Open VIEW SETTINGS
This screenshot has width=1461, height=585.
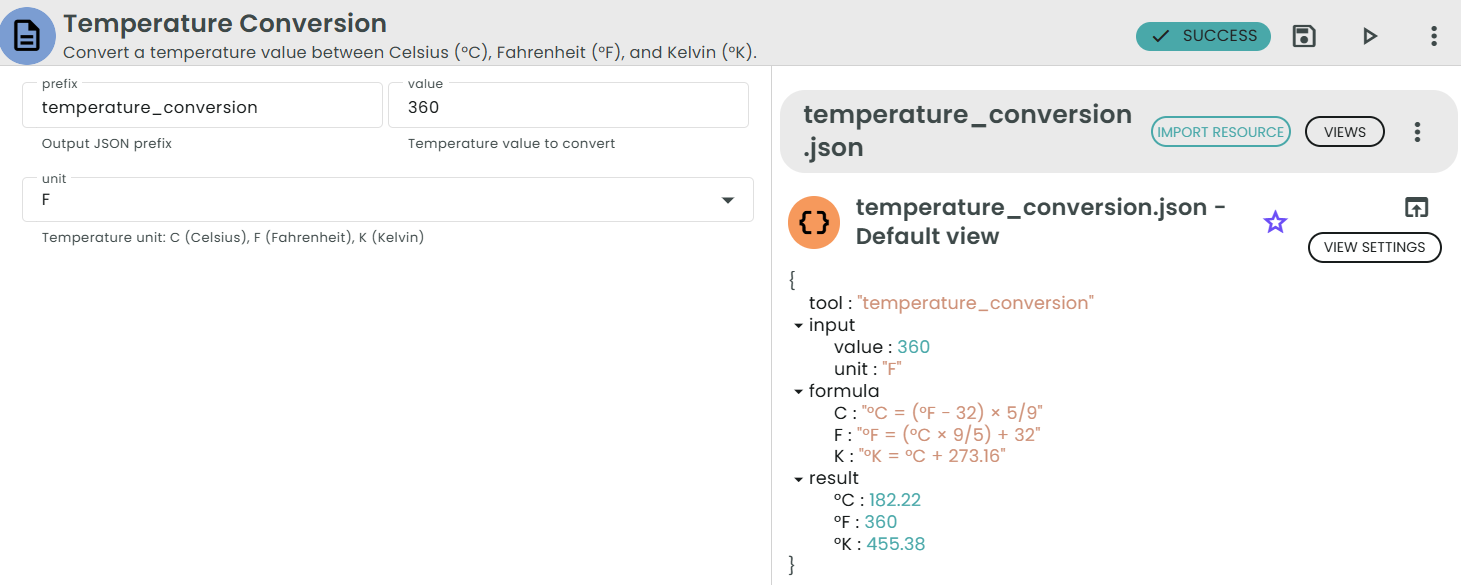[1374, 247]
